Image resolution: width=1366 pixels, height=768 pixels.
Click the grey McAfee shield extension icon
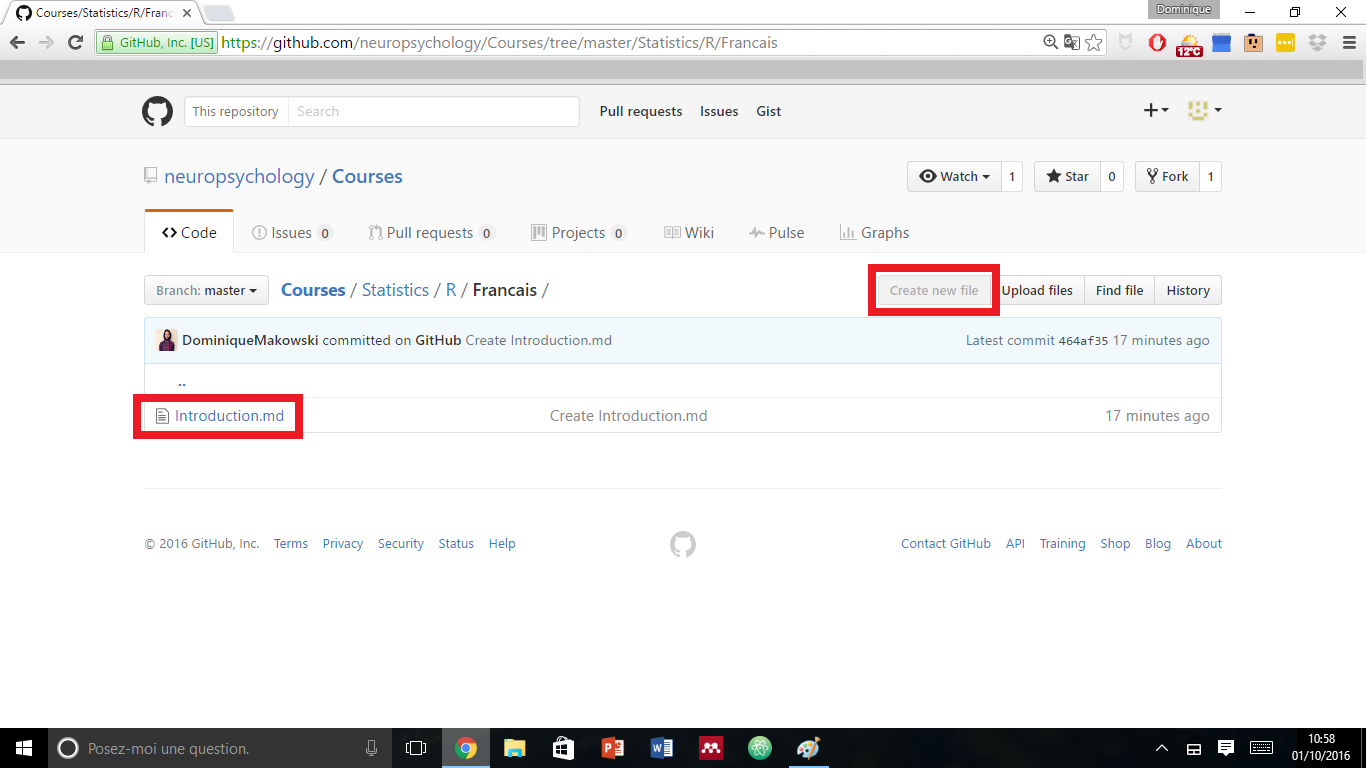pos(1126,43)
